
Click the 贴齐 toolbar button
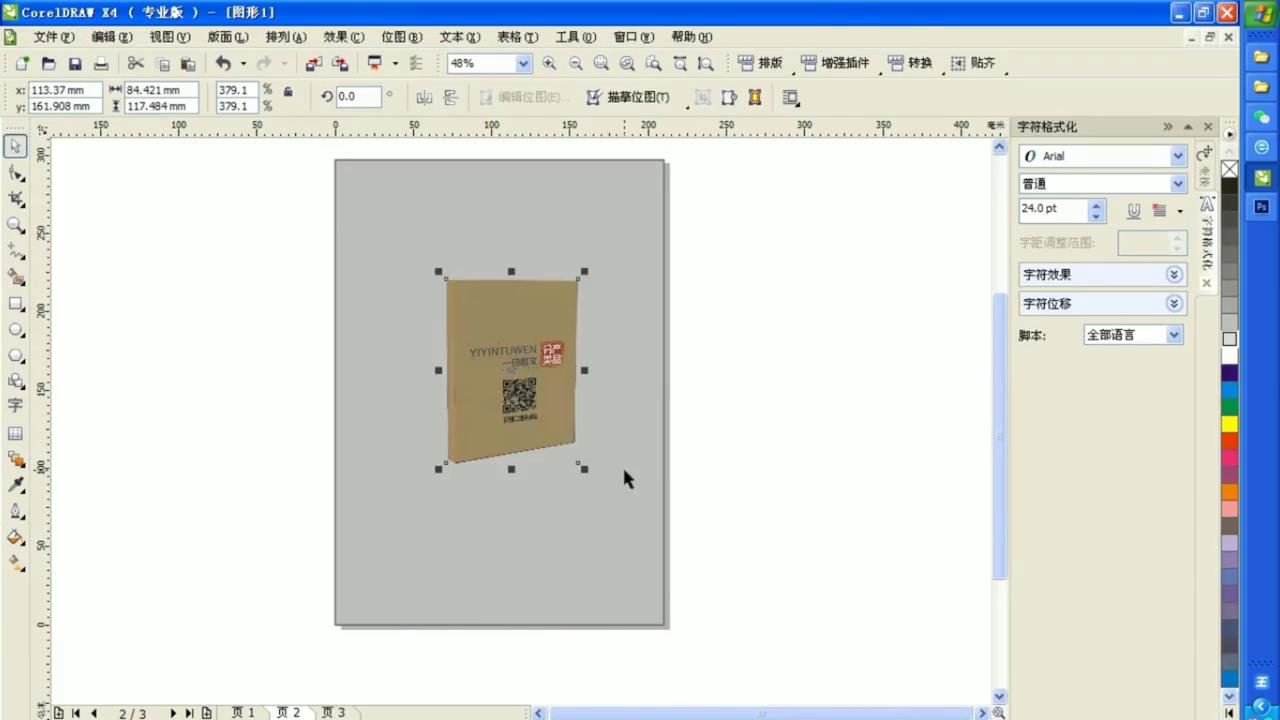tap(973, 63)
